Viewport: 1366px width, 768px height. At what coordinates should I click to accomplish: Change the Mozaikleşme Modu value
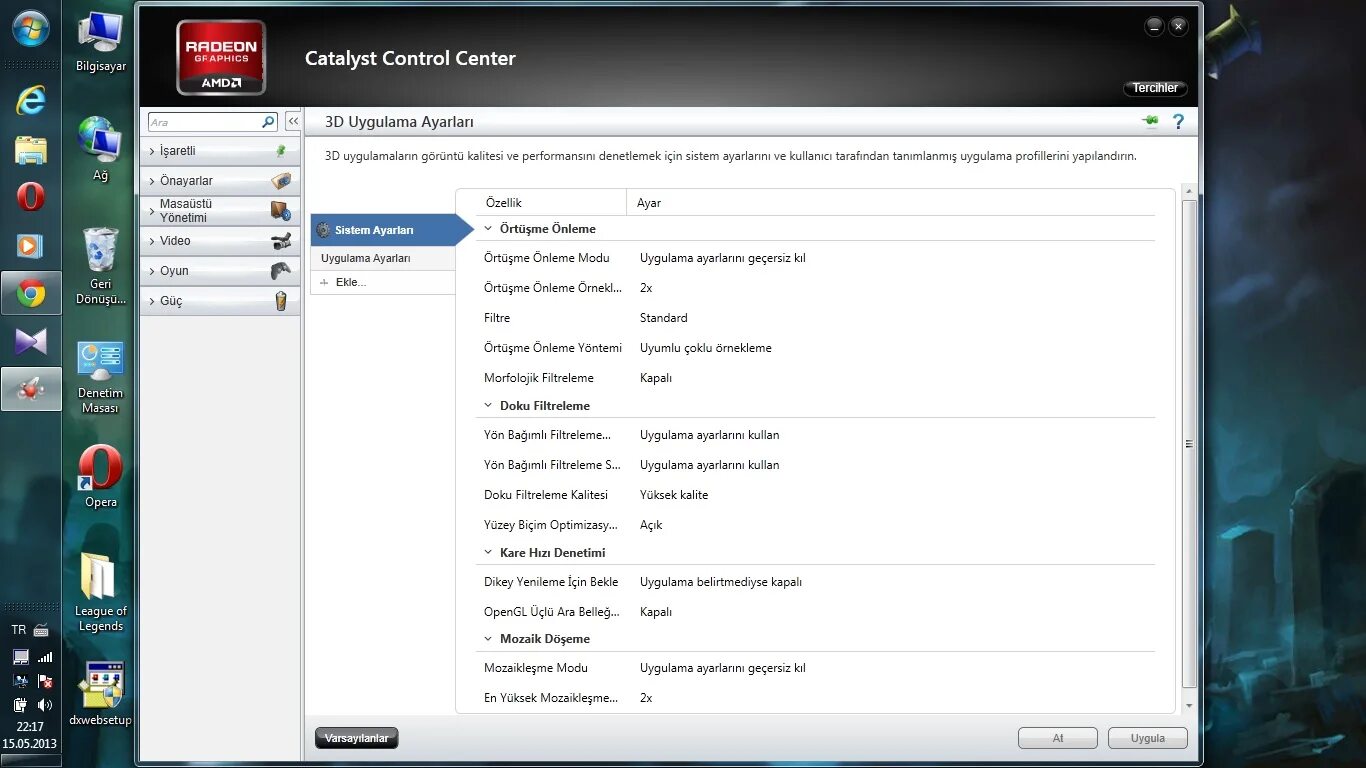click(723, 668)
